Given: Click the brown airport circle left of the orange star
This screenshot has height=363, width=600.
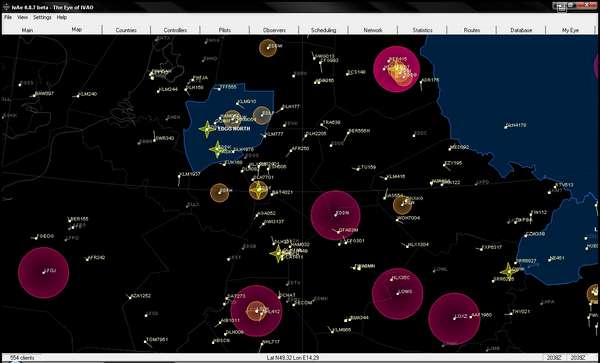Looking at the screenshot, I should pyautogui.click(x=220, y=193).
